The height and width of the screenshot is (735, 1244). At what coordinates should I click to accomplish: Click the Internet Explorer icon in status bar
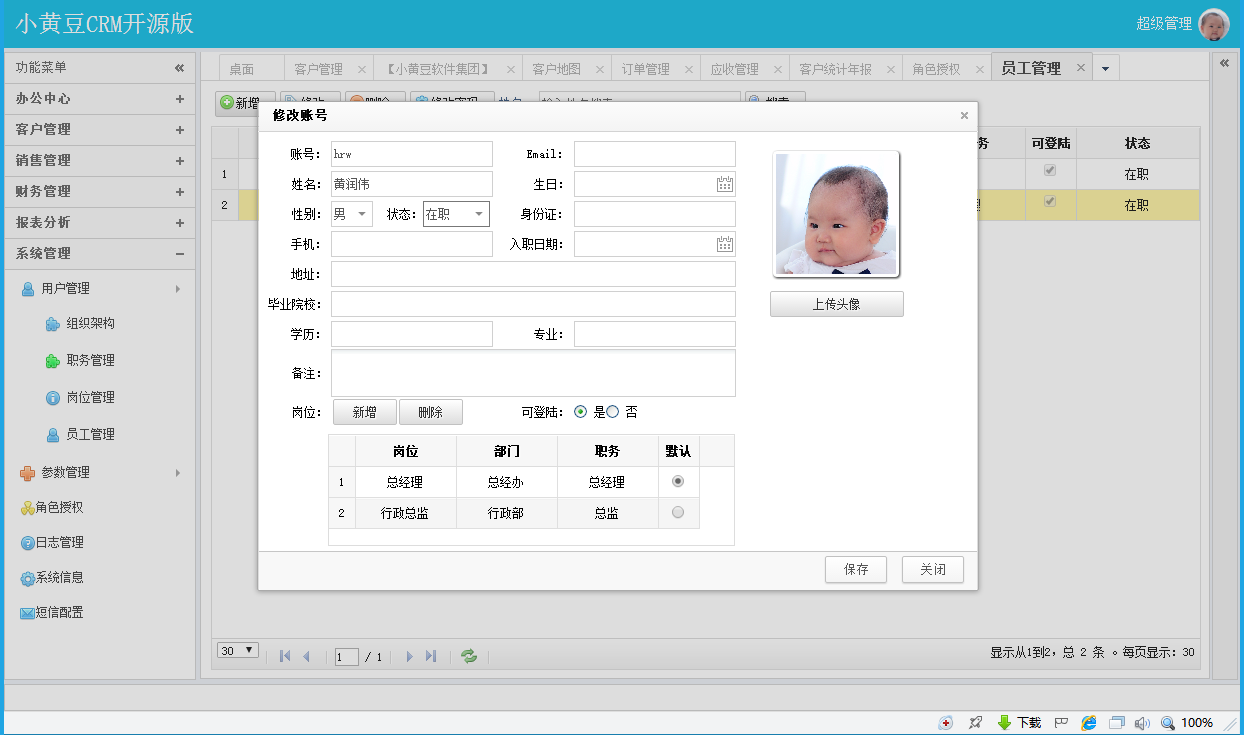[1089, 722]
